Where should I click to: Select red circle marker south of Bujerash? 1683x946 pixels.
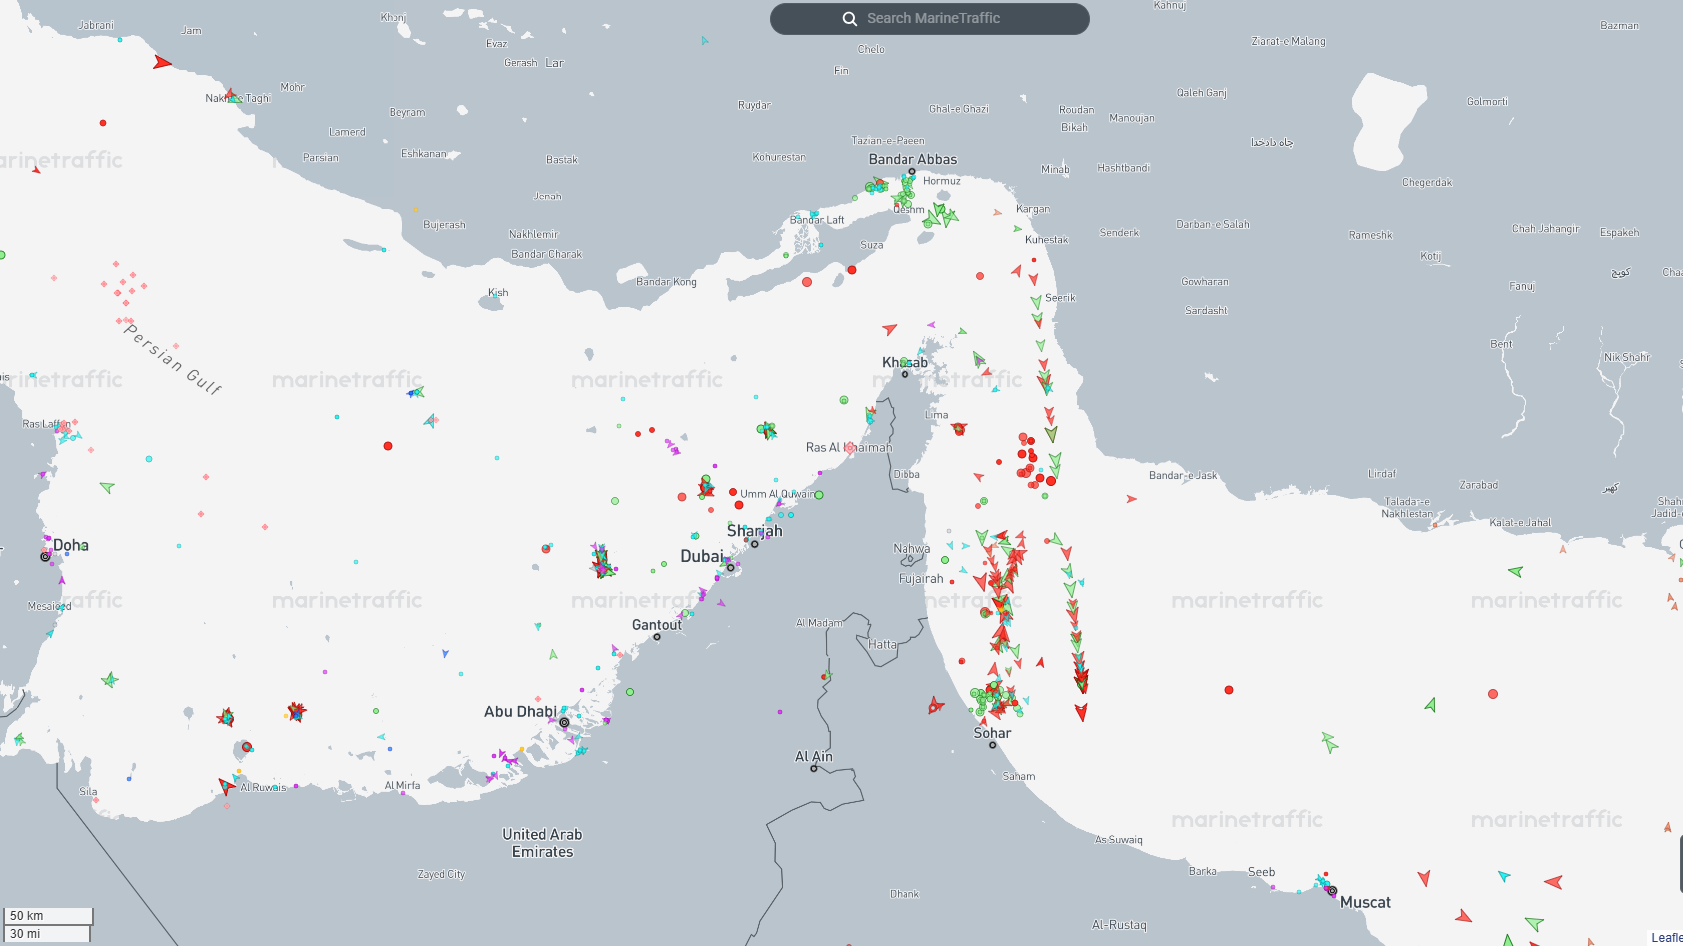click(x=388, y=446)
